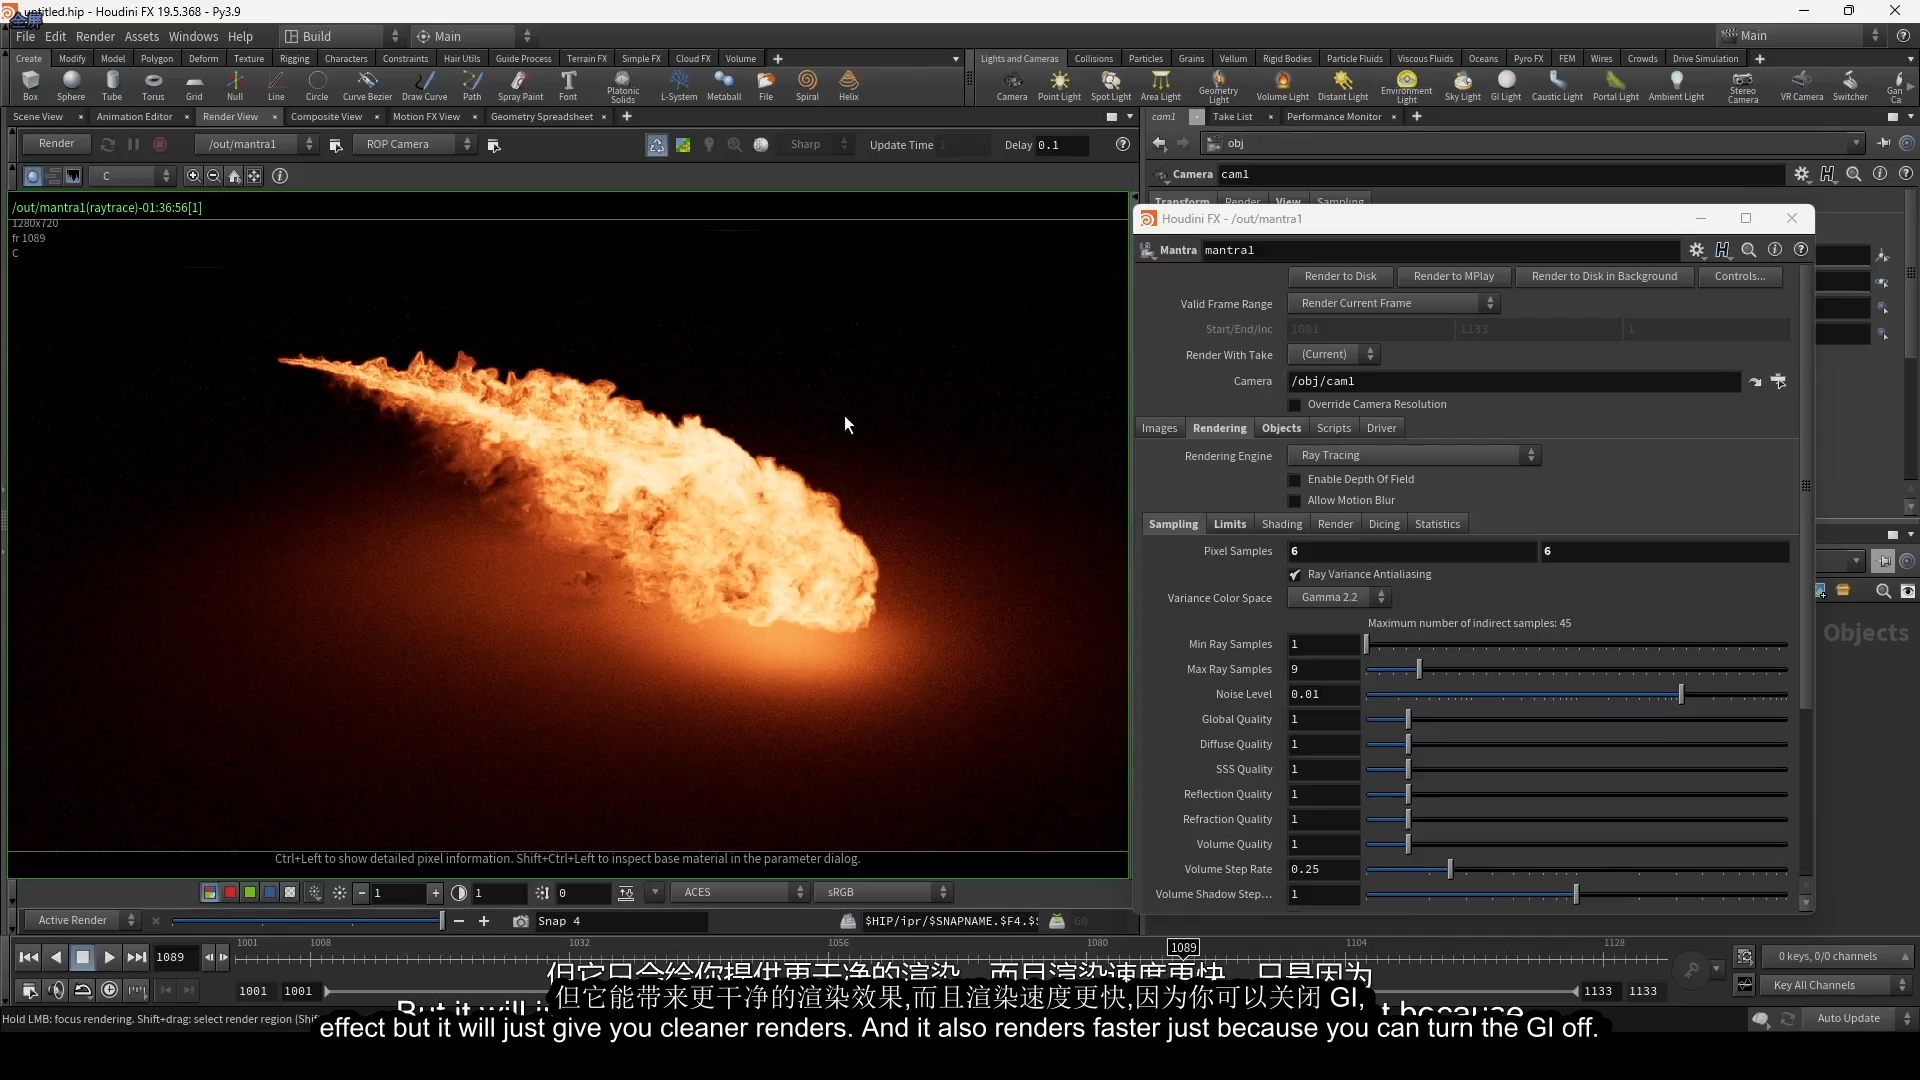Screen dimensions: 1920x1080
Task: Select the Tube shelf tool
Action: tap(112, 85)
